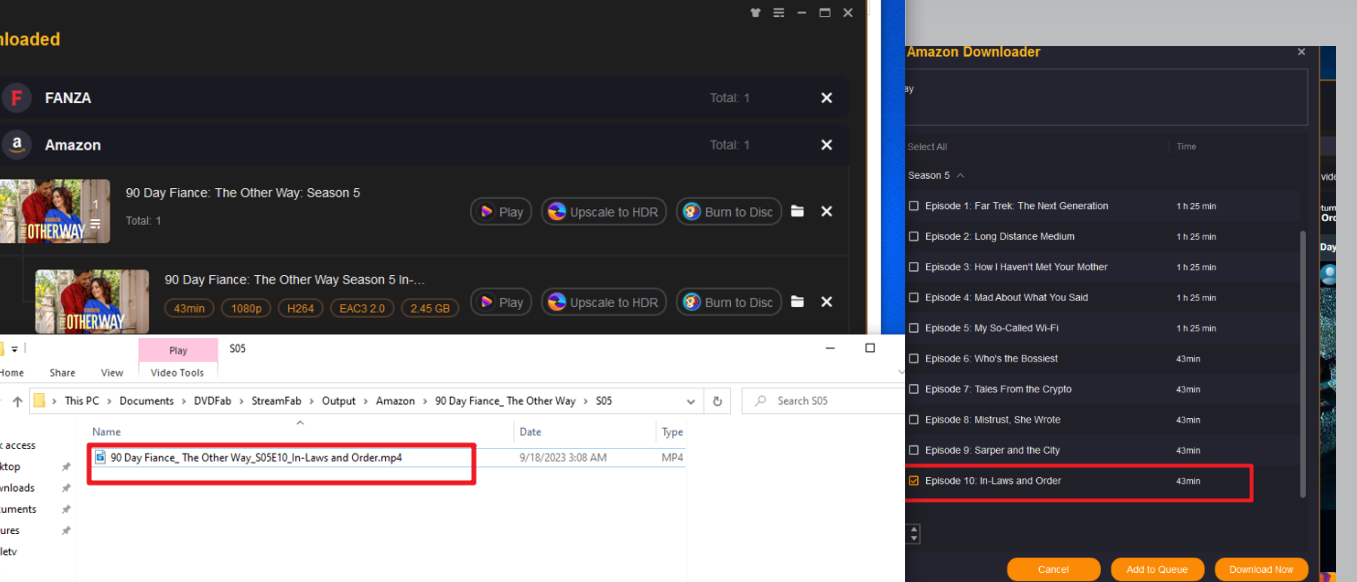Play the Season 5 In-Laws episode row
The width and height of the screenshot is (1357, 582).
(501, 302)
